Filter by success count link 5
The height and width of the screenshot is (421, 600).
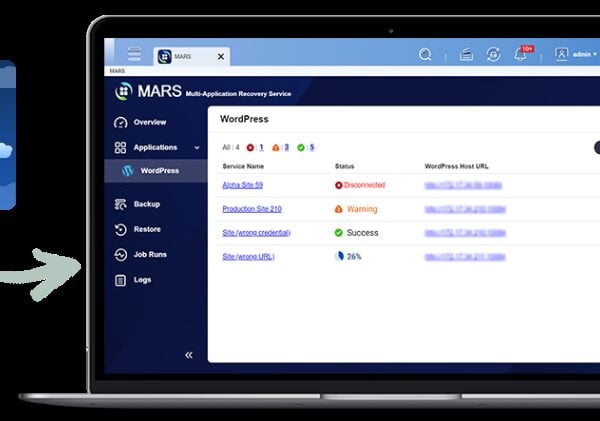coord(312,147)
